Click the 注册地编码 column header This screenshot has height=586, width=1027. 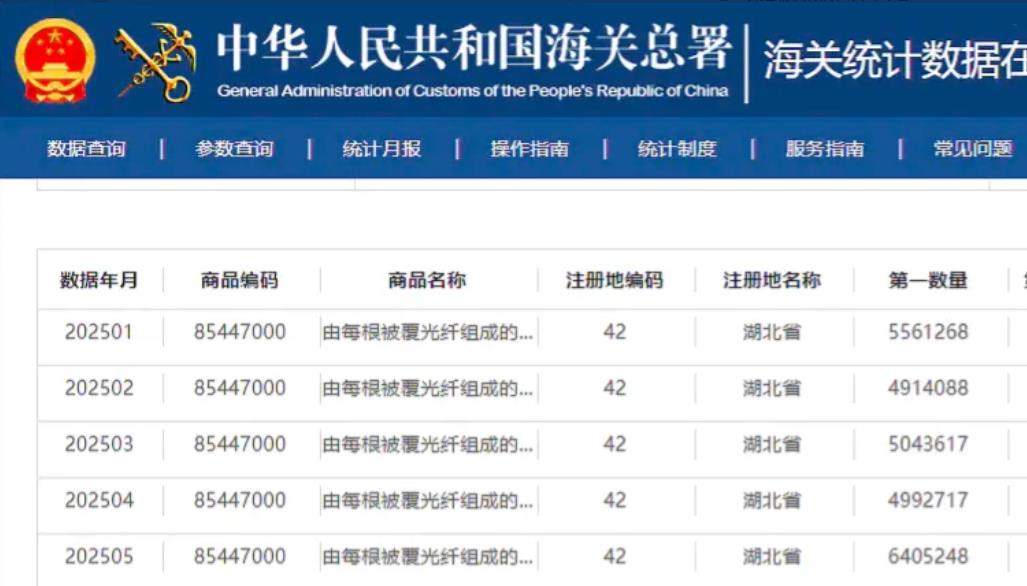614,280
